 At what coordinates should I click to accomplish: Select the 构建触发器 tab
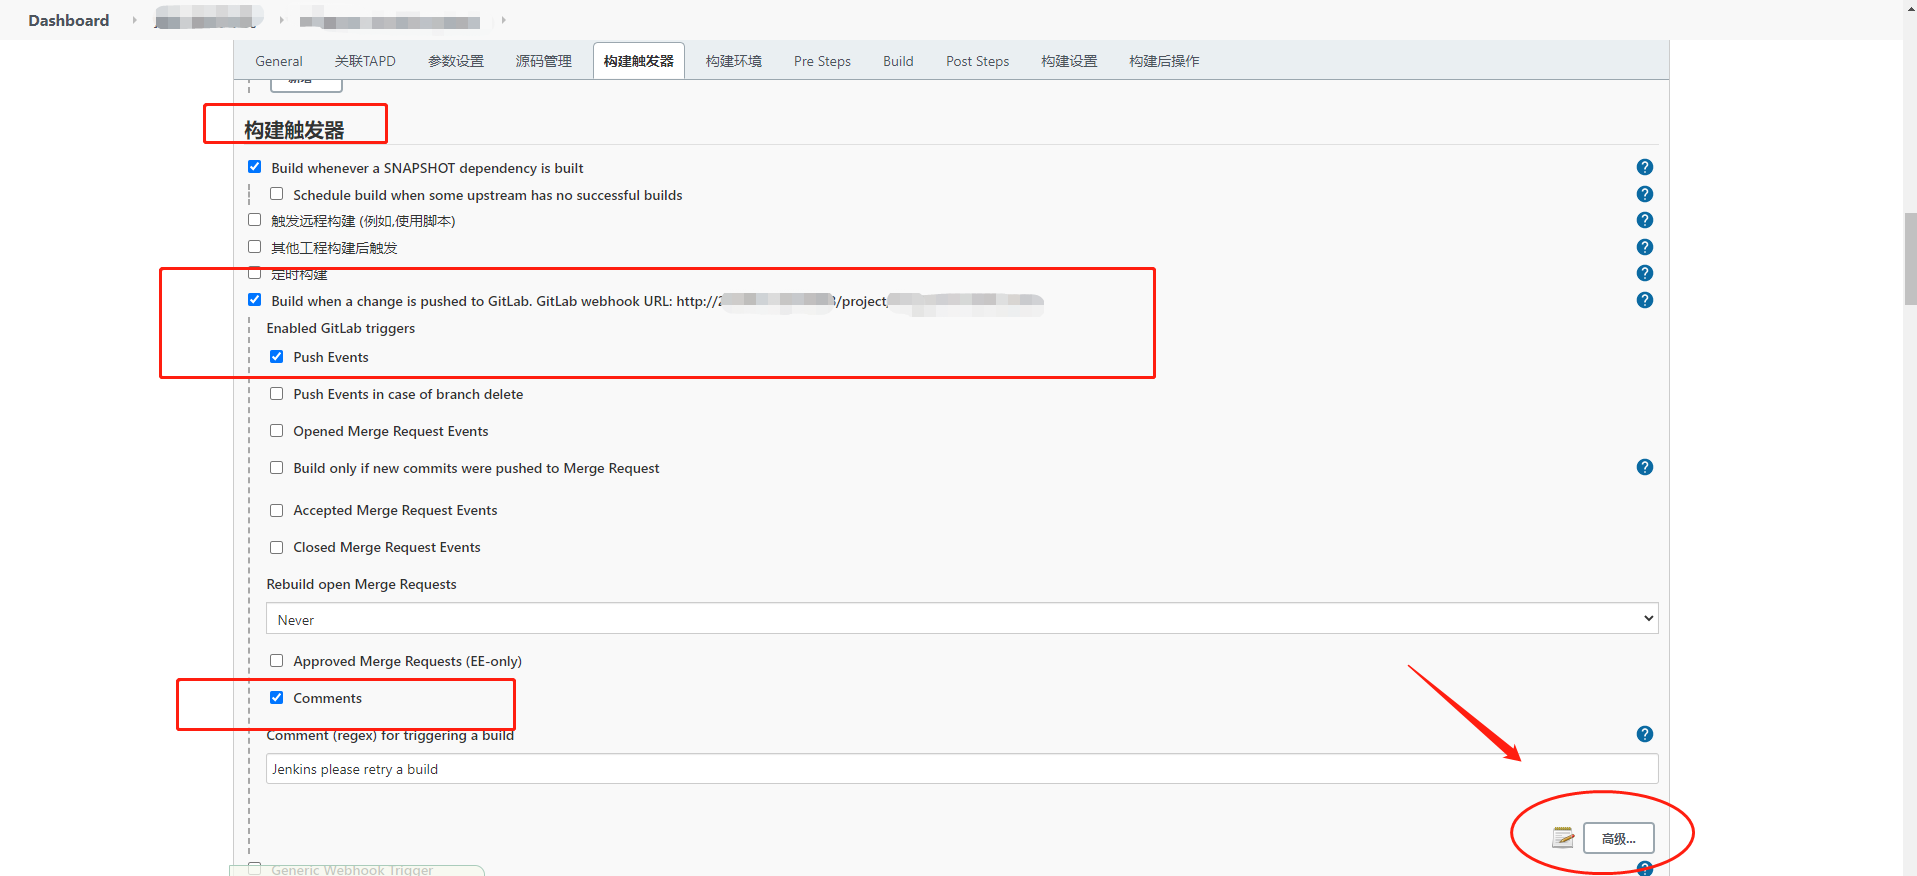(x=639, y=61)
